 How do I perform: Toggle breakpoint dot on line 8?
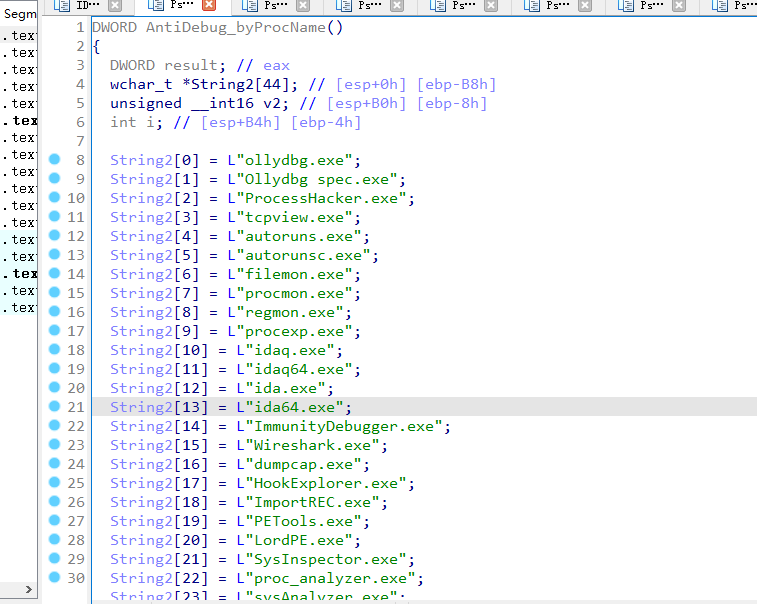(x=55, y=159)
